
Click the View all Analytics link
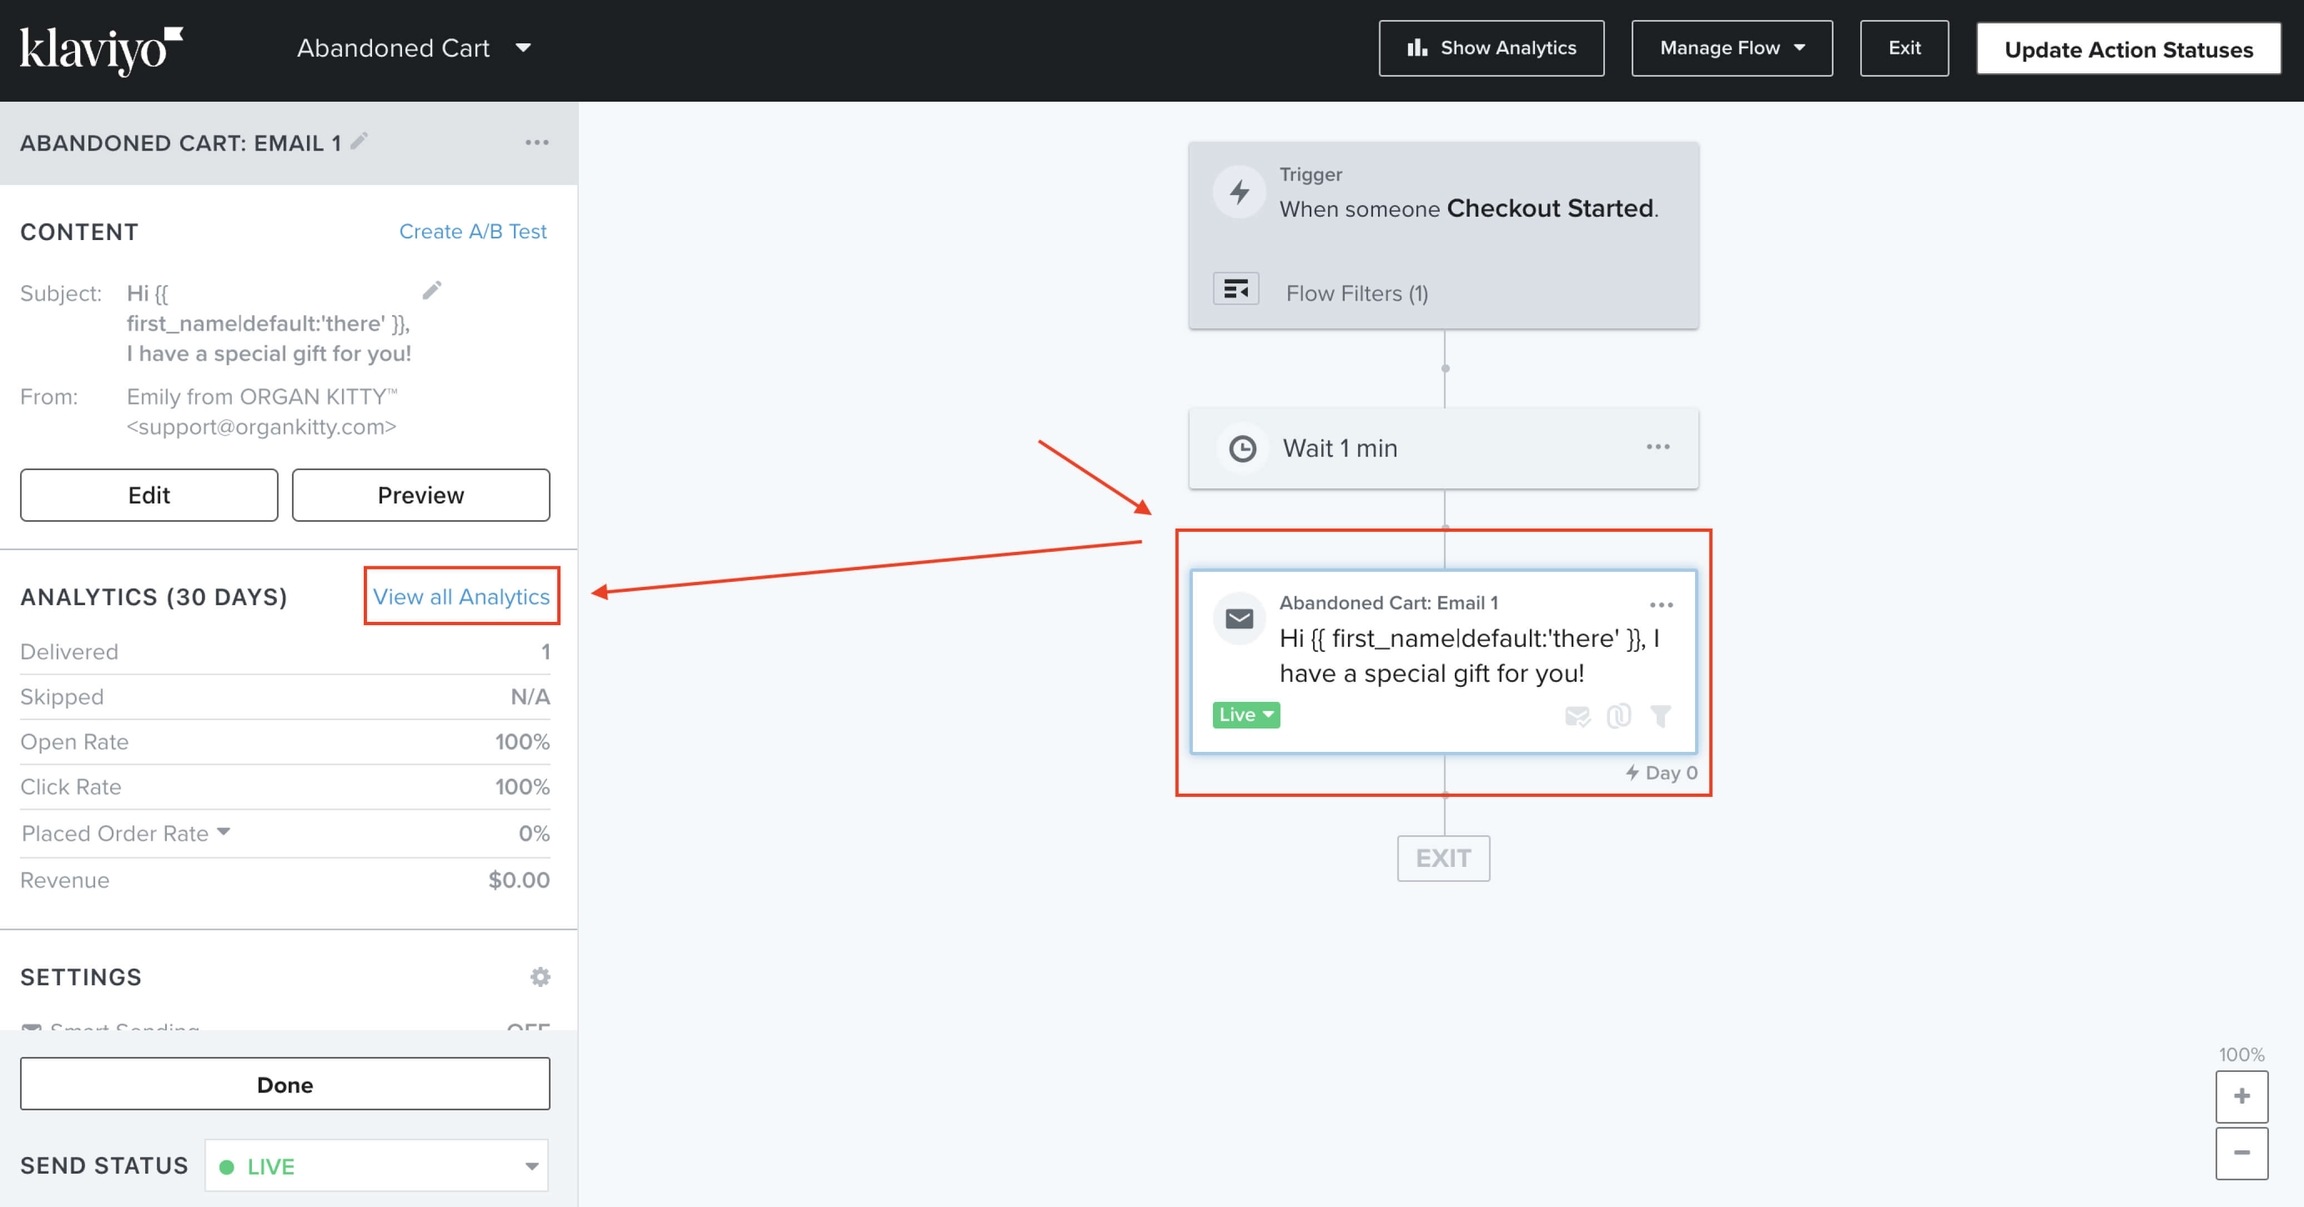click(x=461, y=596)
